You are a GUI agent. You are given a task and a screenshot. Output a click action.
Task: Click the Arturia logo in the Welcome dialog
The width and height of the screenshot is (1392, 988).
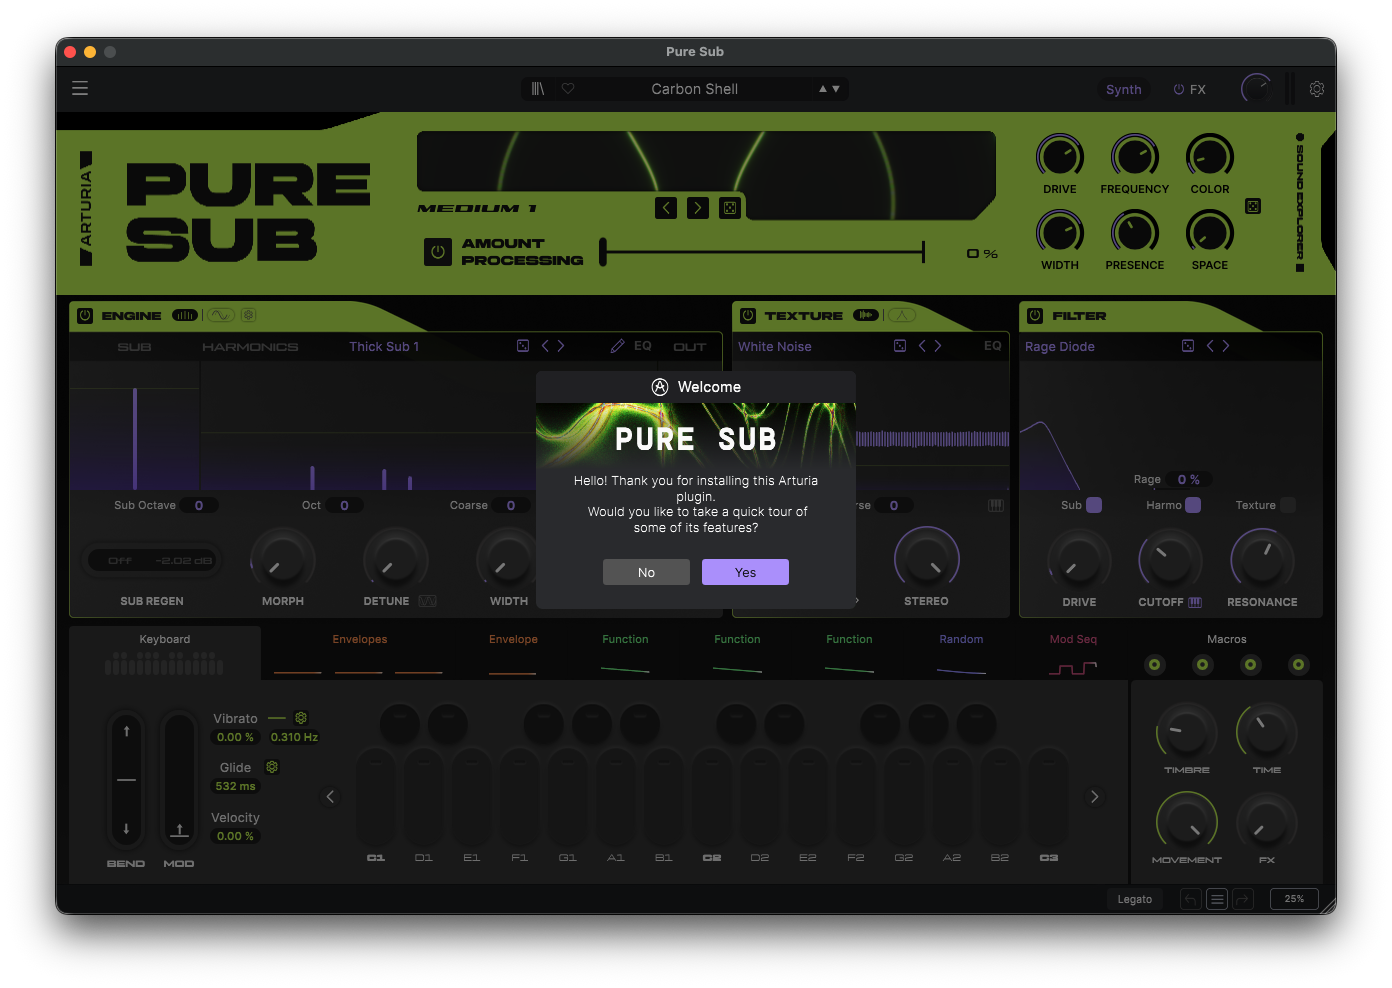point(660,387)
